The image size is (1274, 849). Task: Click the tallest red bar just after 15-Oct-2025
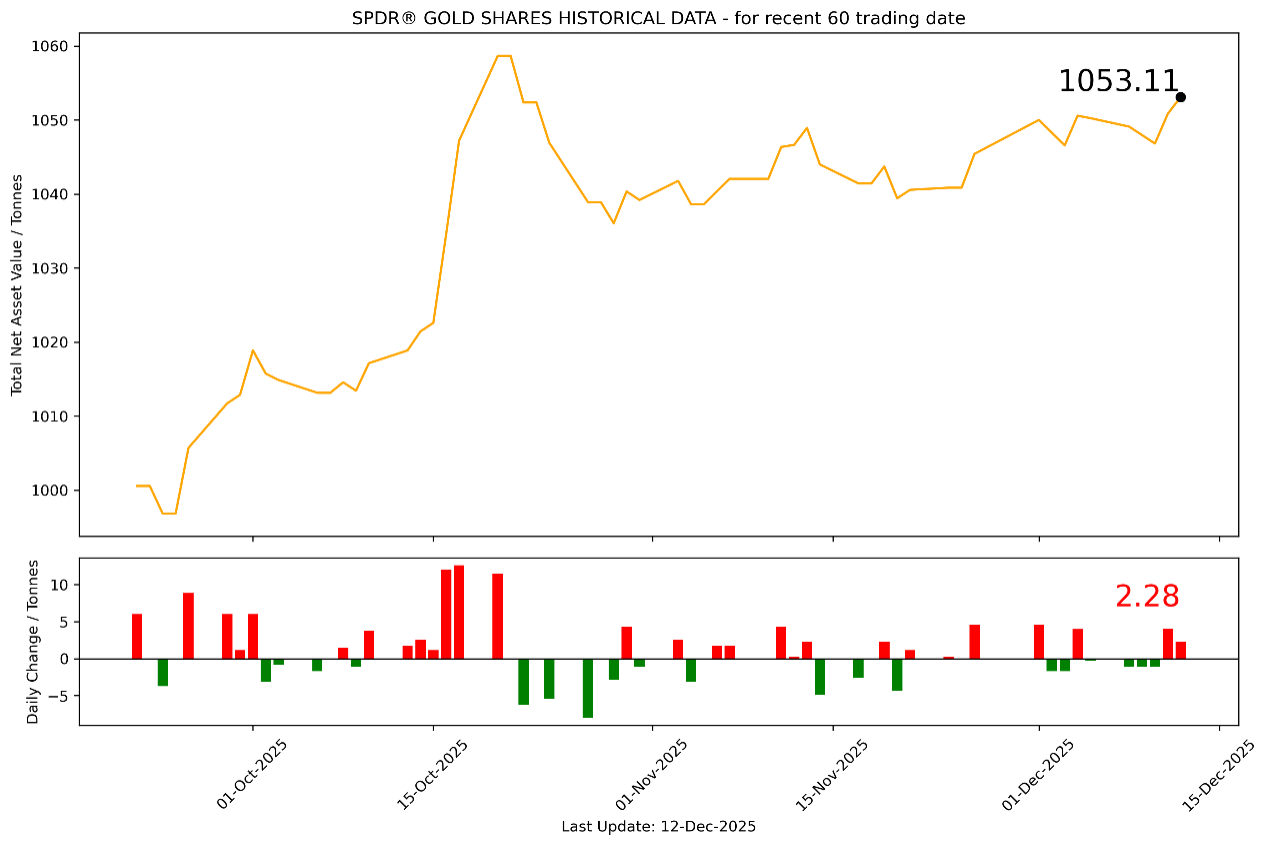[459, 612]
